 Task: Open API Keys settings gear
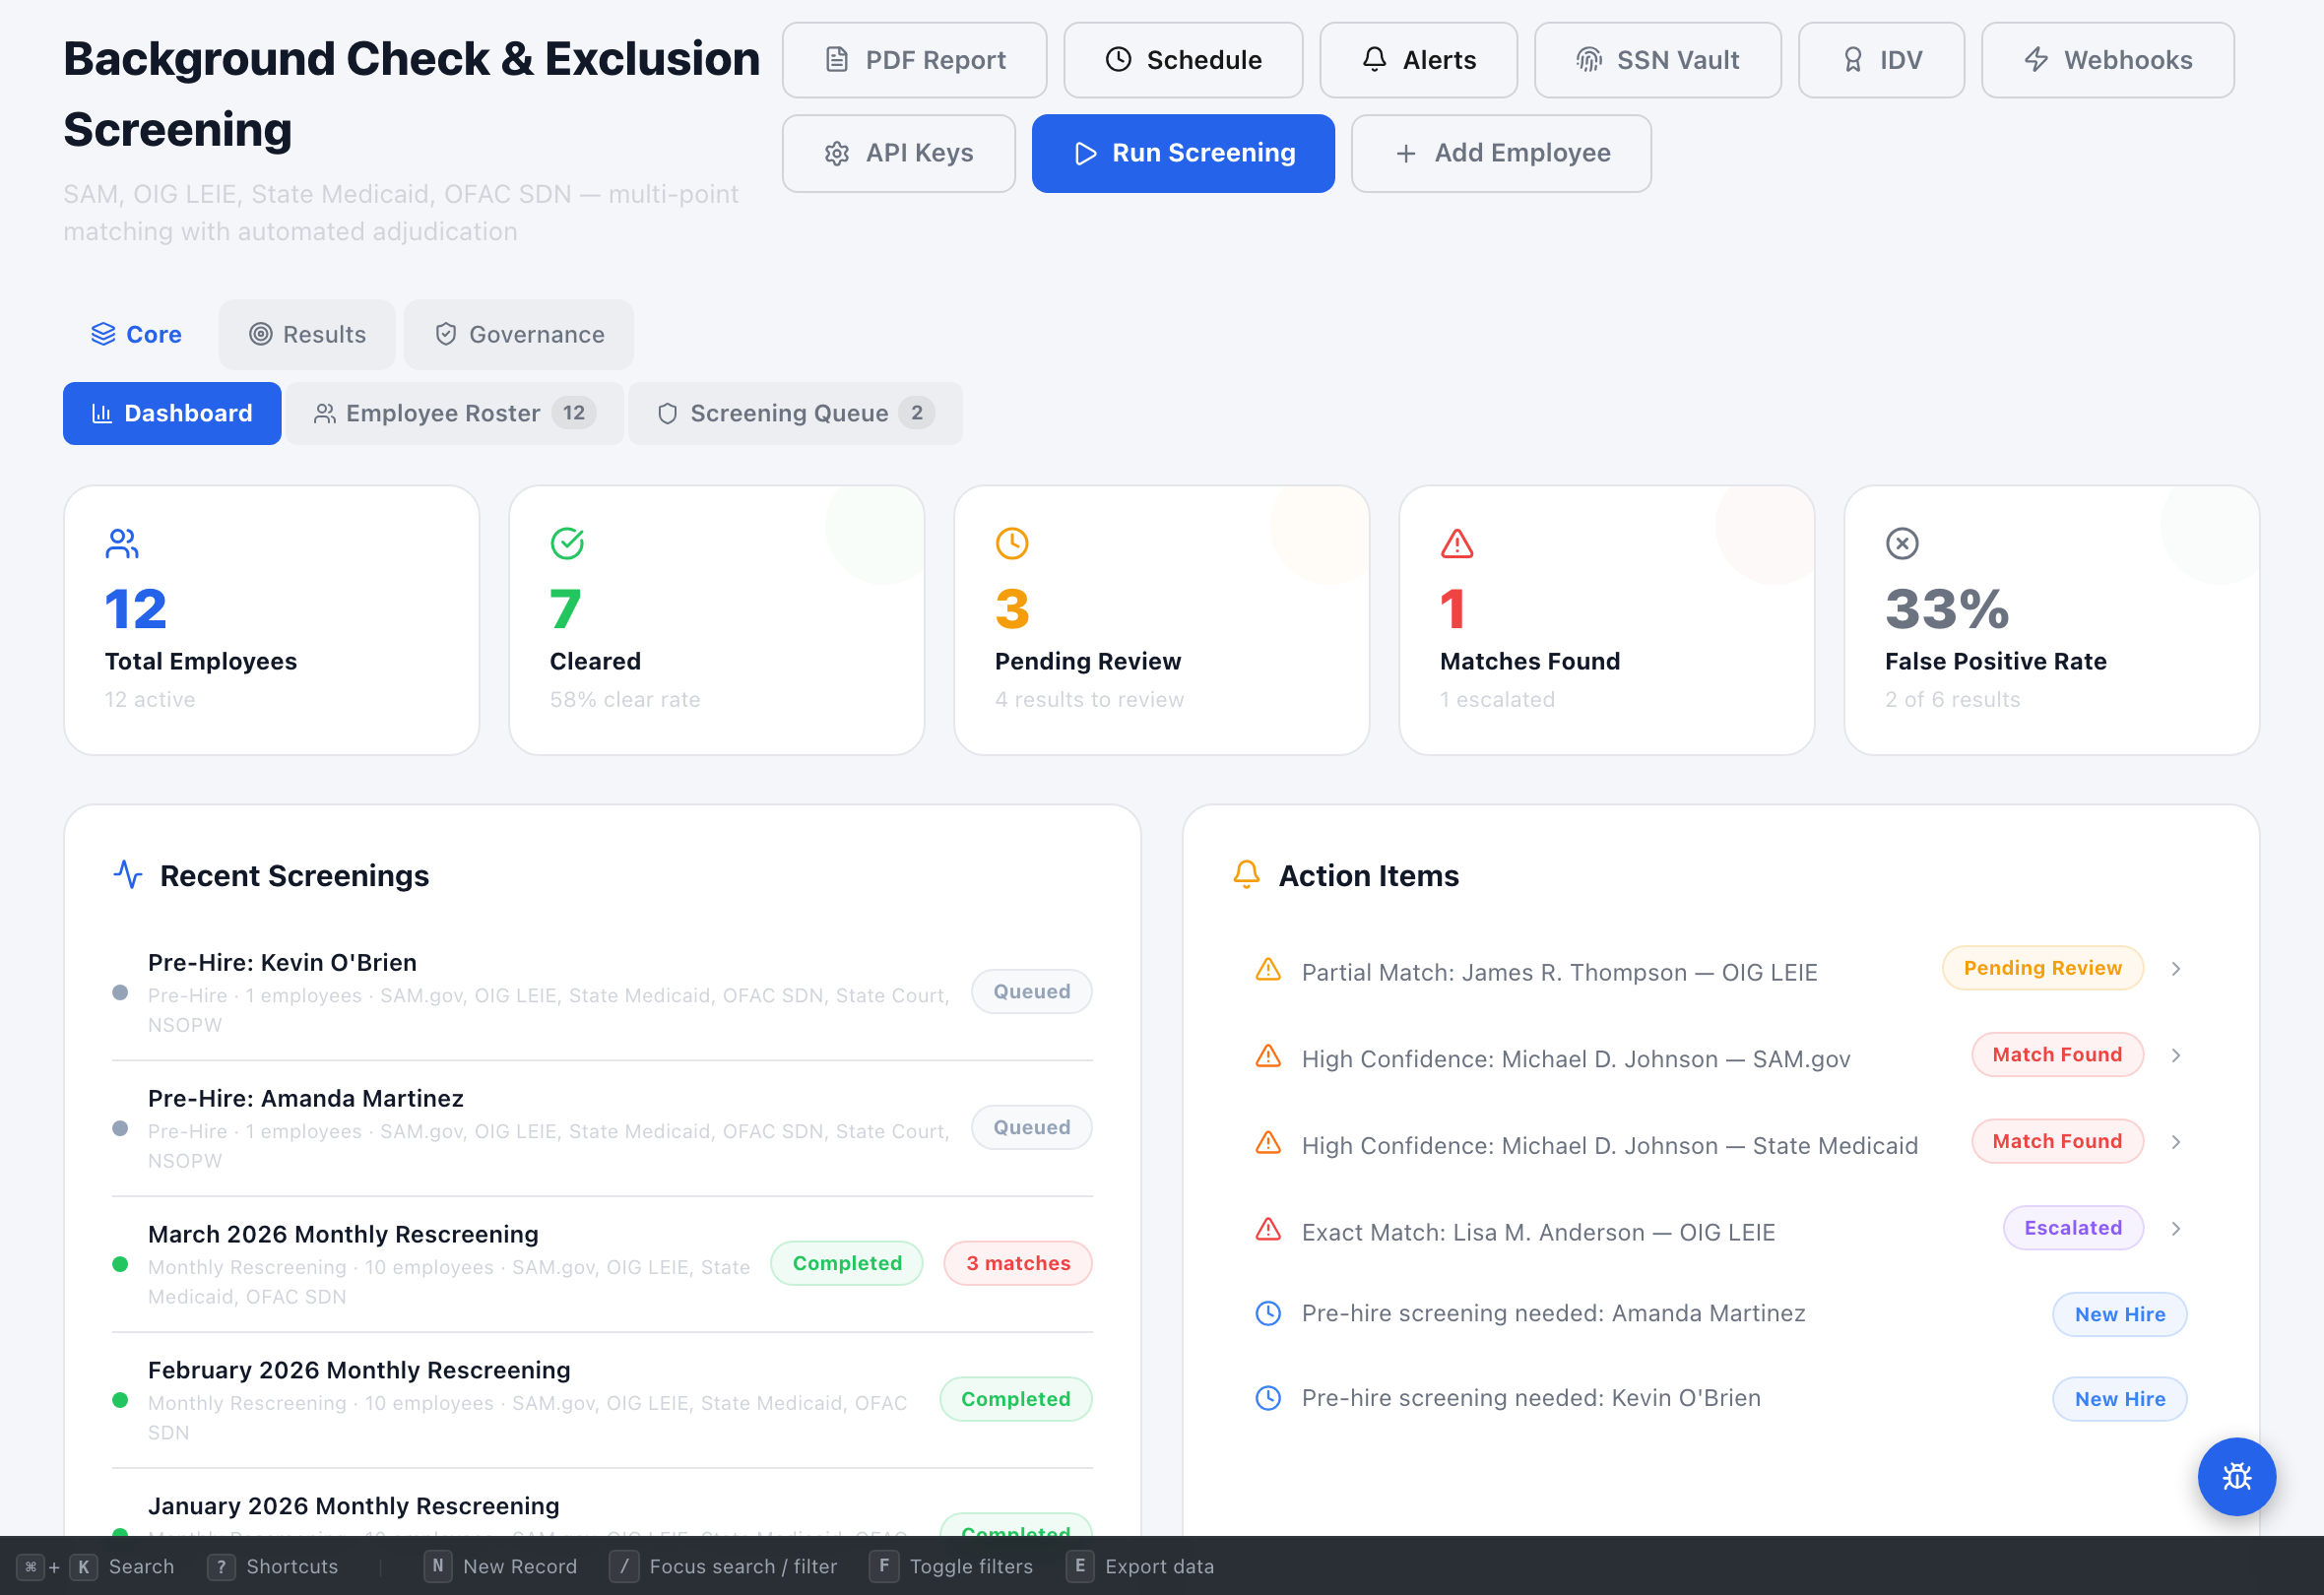[x=837, y=153]
